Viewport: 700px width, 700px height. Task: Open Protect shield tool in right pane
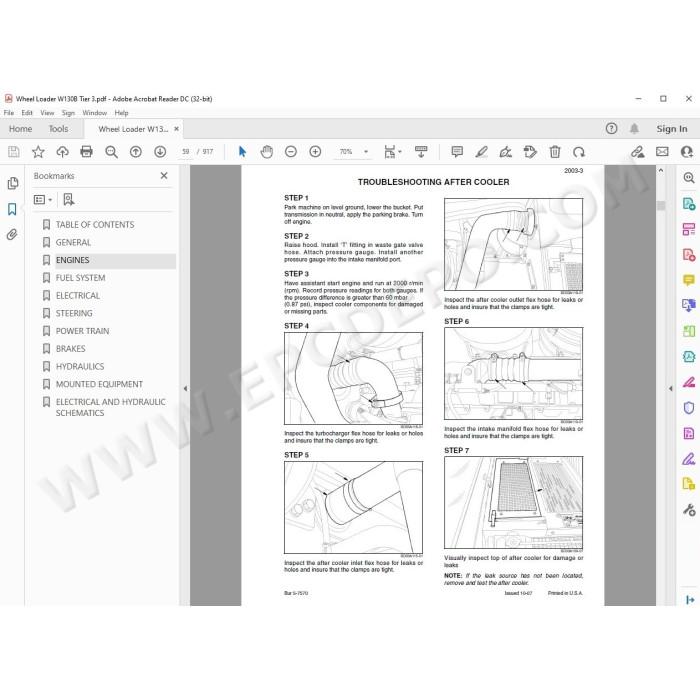689,408
